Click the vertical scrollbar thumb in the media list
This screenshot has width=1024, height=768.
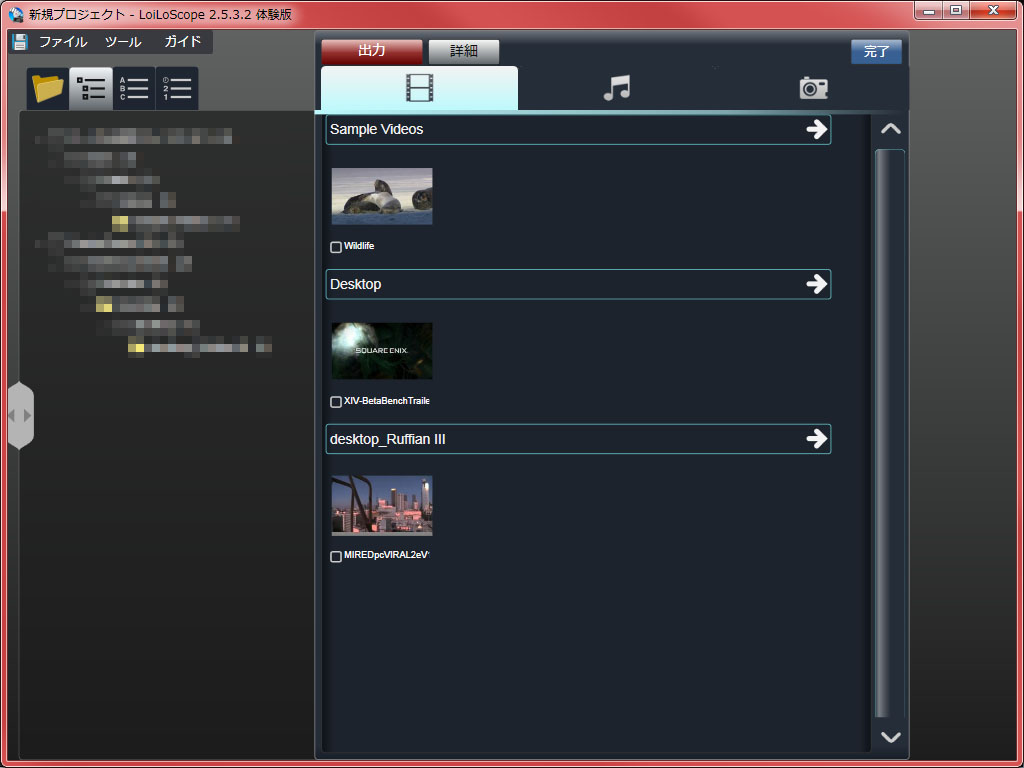coord(889,434)
